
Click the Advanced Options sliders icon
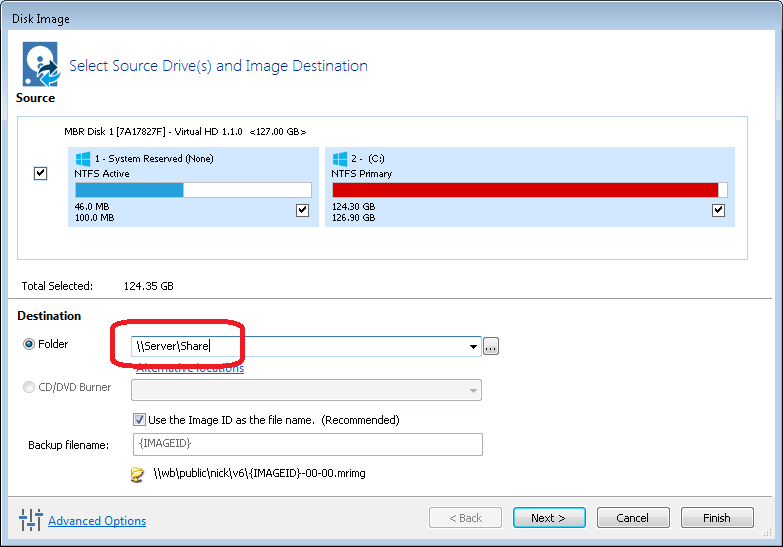31,520
